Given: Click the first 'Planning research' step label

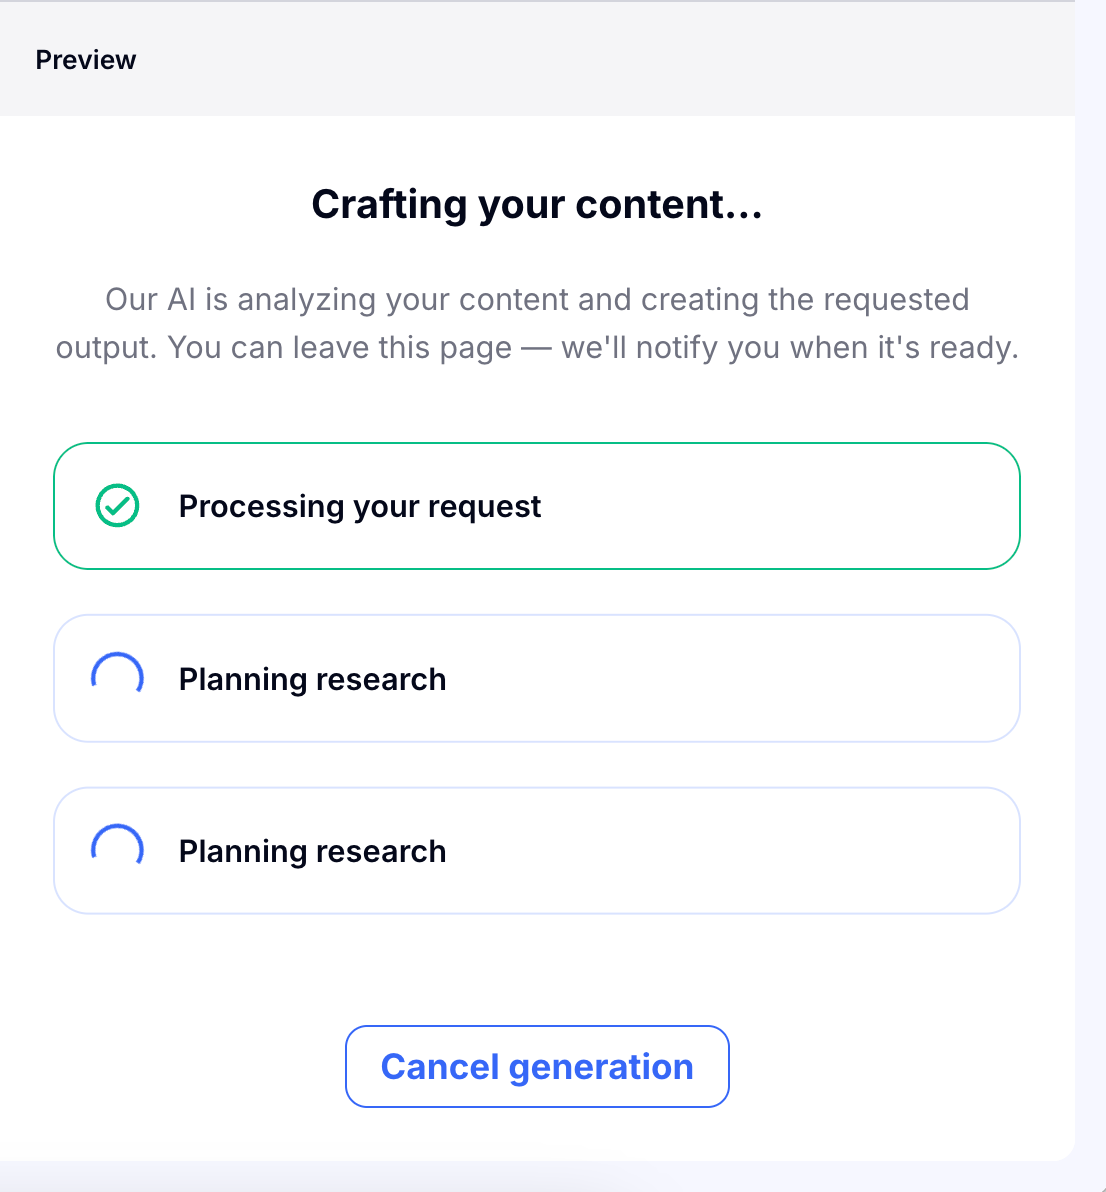Looking at the screenshot, I should [312, 679].
